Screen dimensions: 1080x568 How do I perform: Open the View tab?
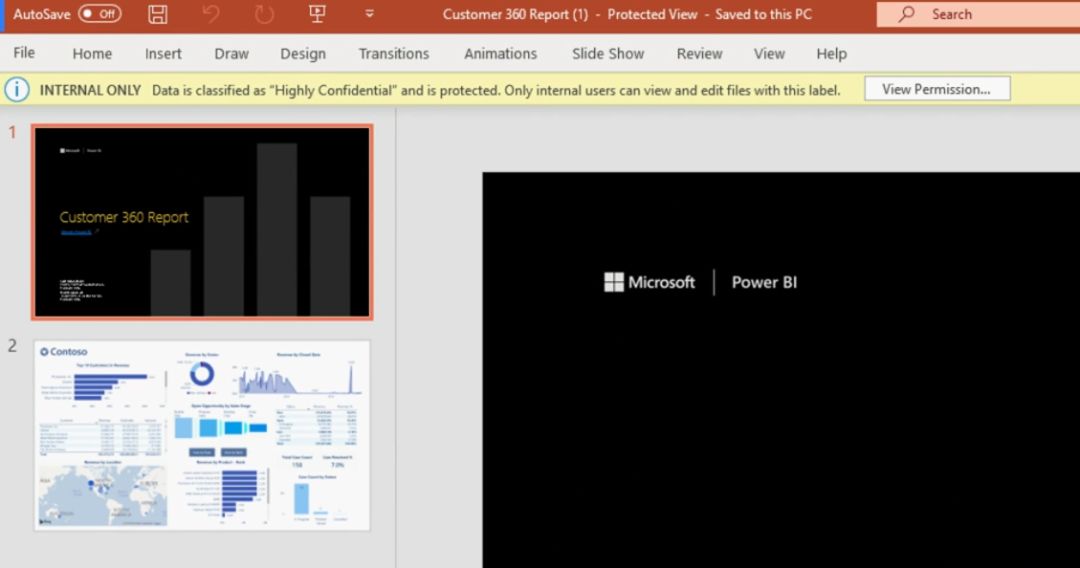(x=769, y=54)
